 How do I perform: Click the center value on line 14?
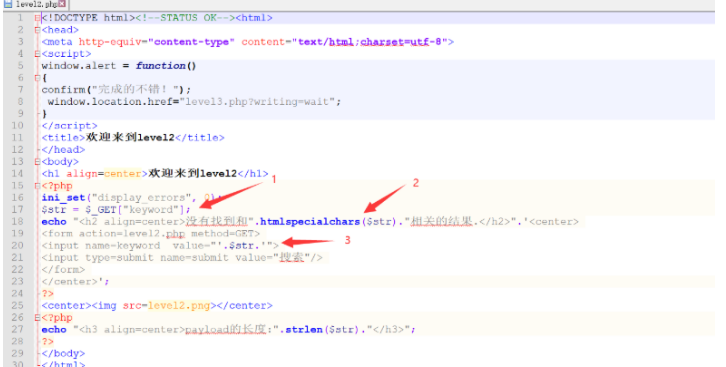[122, 174]
